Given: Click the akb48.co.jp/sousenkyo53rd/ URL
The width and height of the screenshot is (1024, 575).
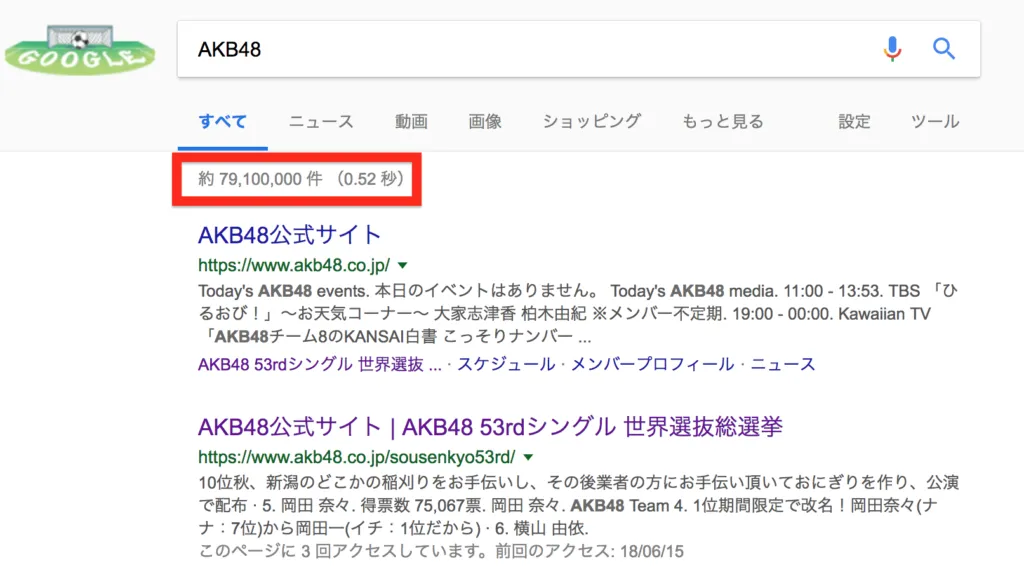Looking at the screenshot, I should [x=357, y=457].
